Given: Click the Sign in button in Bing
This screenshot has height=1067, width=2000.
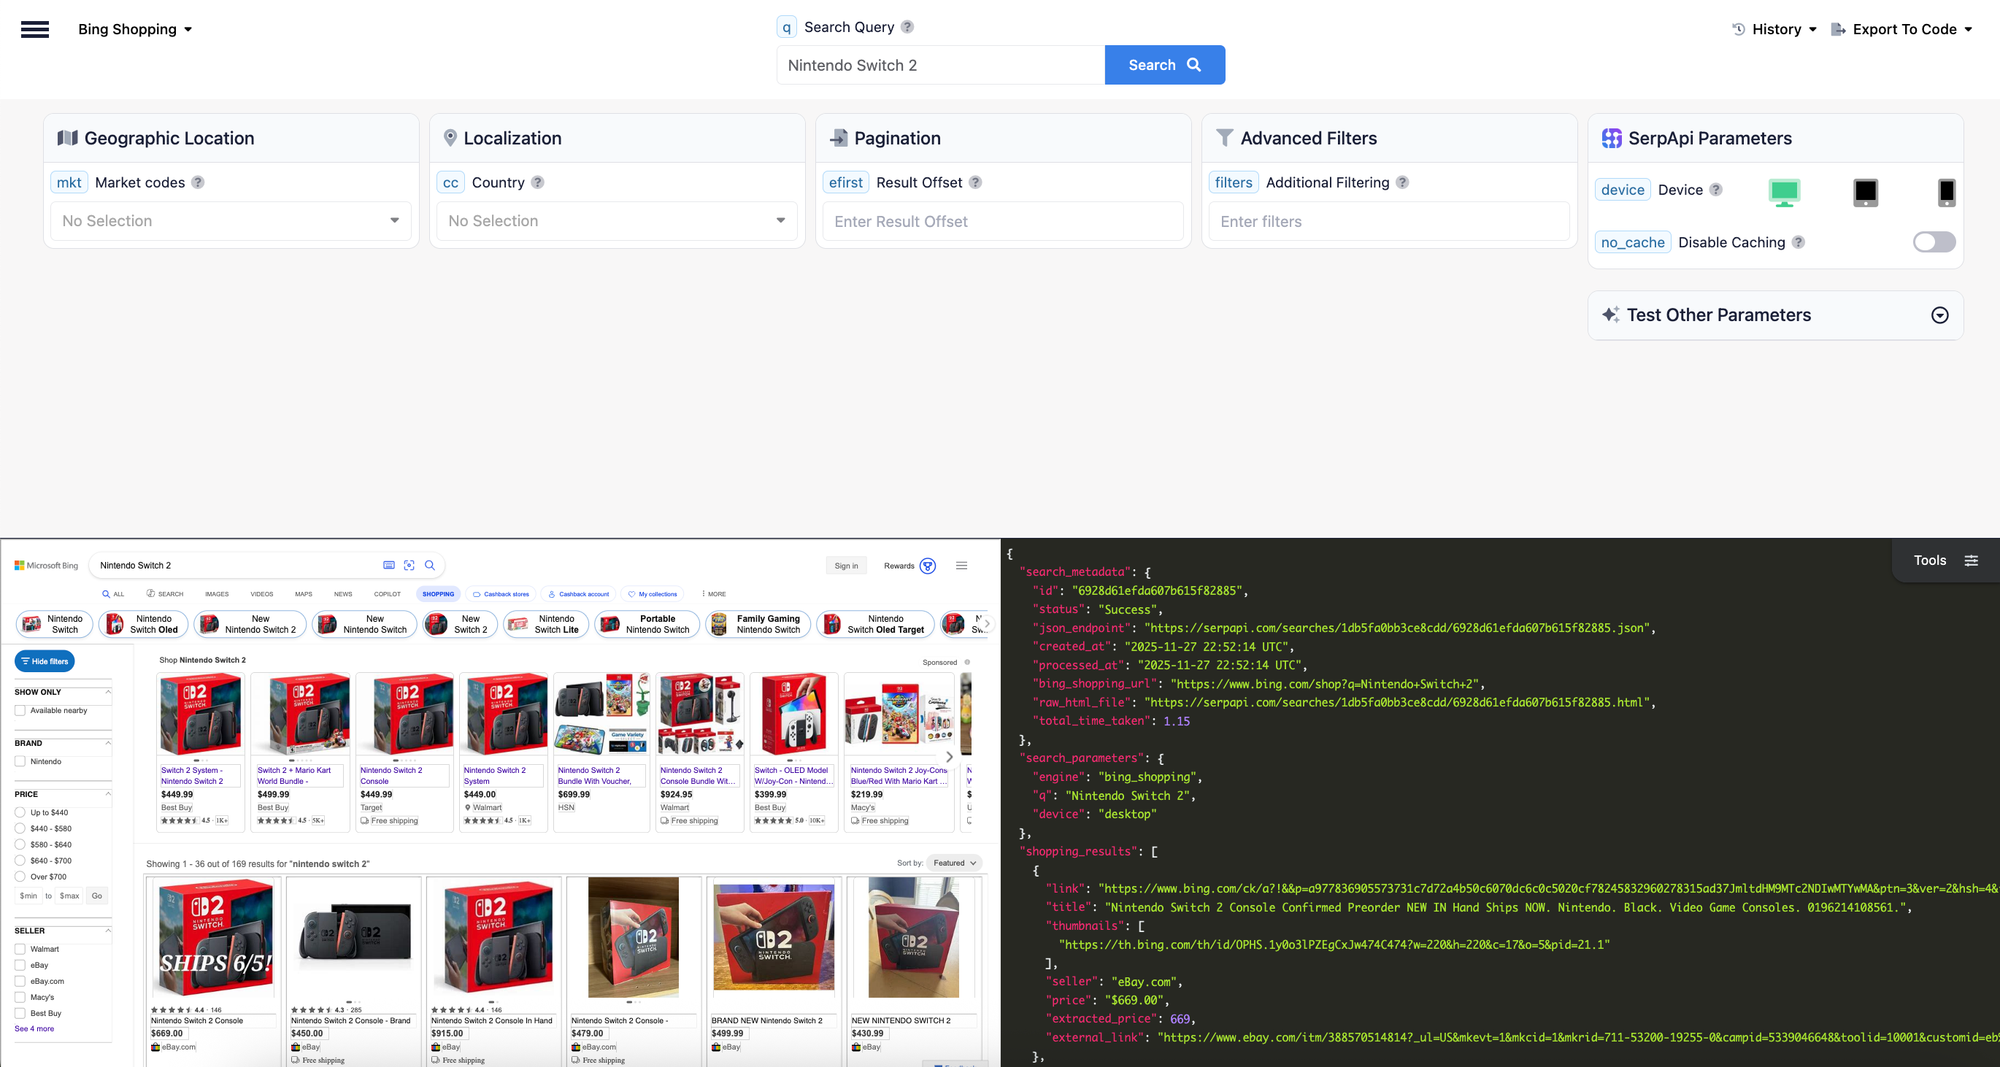Looking at the screenshot, I should 846,566.
